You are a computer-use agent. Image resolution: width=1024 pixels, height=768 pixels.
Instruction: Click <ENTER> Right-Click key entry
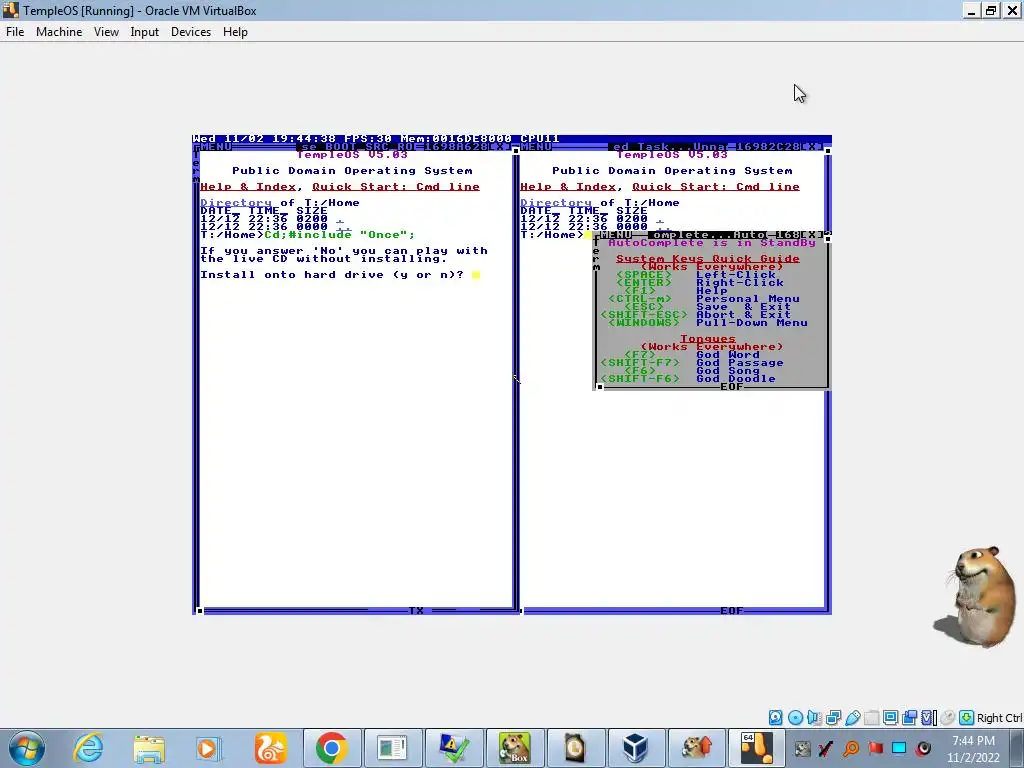pos(699,283)
